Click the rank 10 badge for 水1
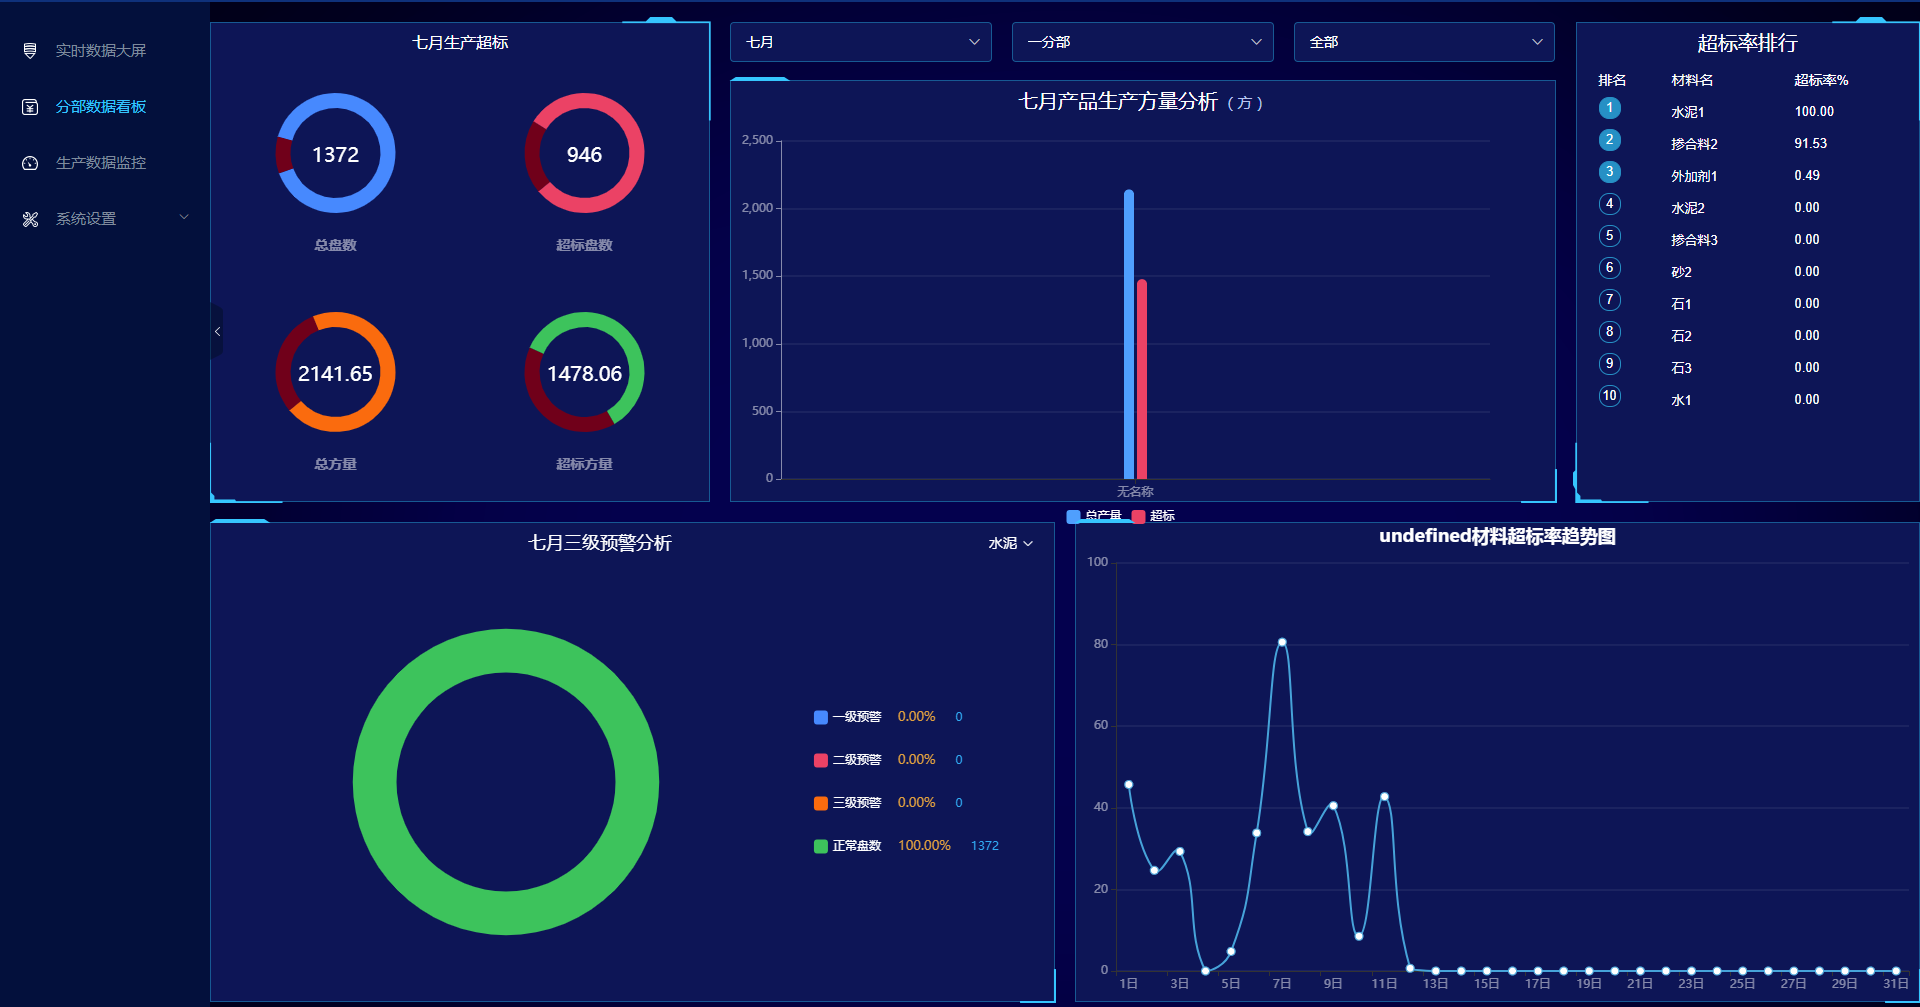 point(1609,396)
